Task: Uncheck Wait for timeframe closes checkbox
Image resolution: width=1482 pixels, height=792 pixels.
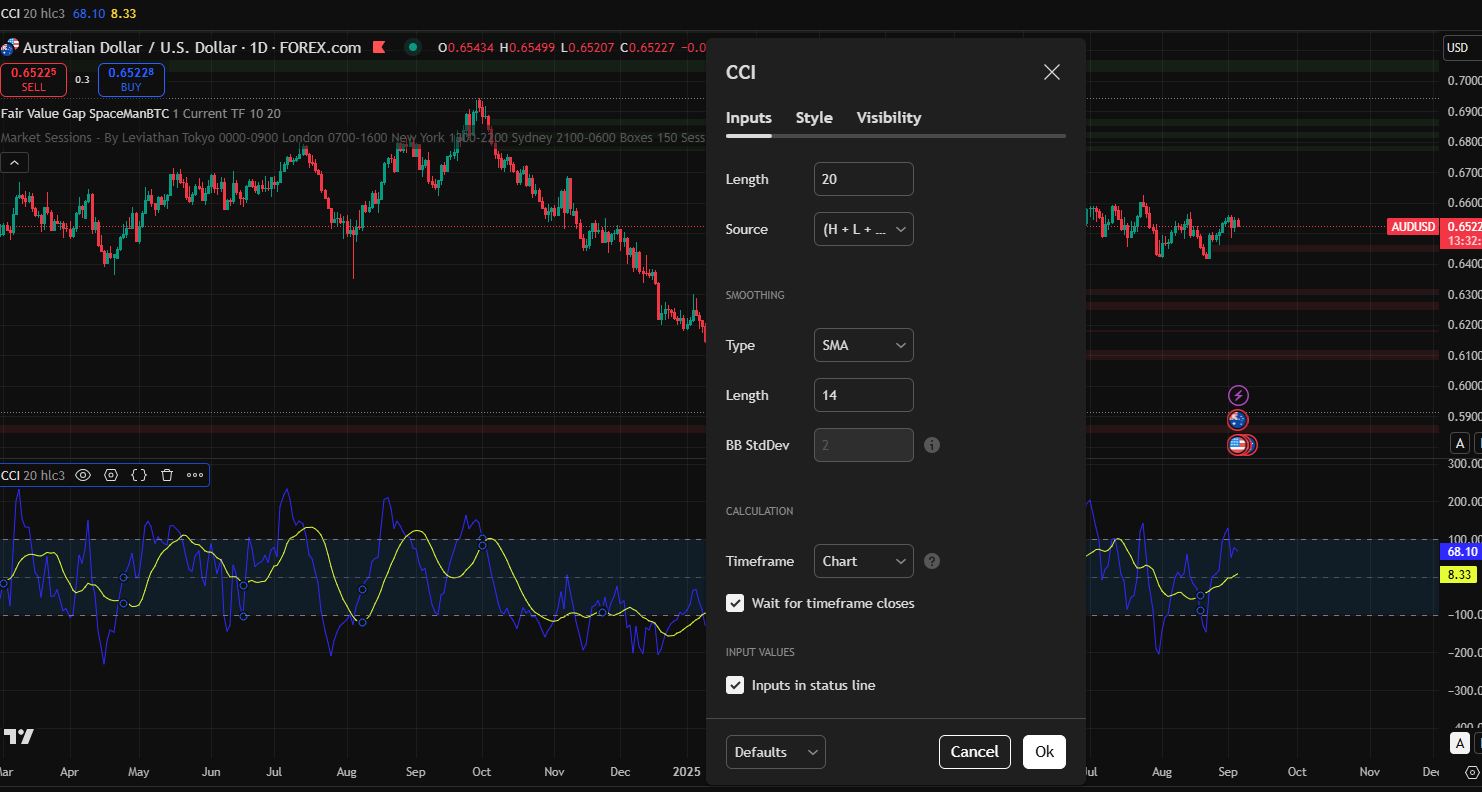Action: 735,603
